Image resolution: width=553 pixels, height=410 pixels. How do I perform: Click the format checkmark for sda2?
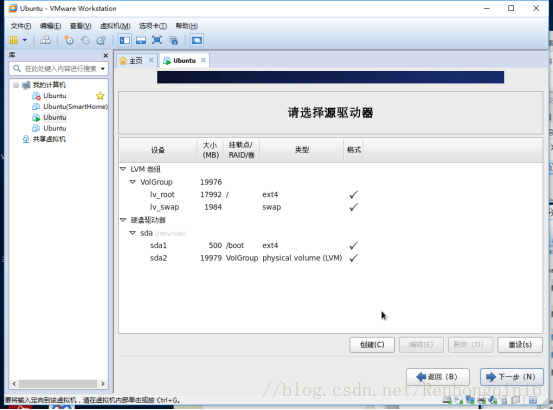pyautogui.click(x=353, y=258)
